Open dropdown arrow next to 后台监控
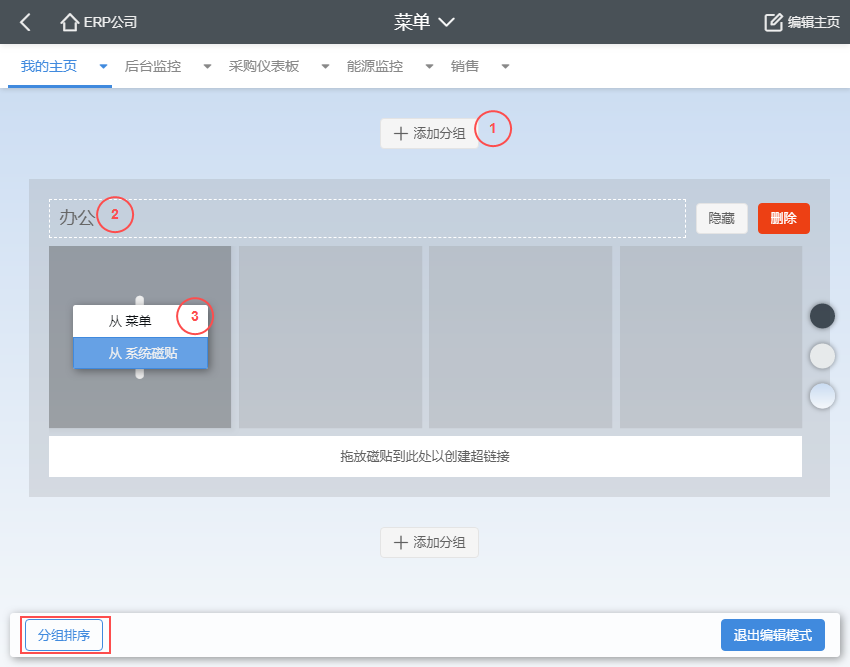Viewport: 850px width, 667px height. [207, 67]
